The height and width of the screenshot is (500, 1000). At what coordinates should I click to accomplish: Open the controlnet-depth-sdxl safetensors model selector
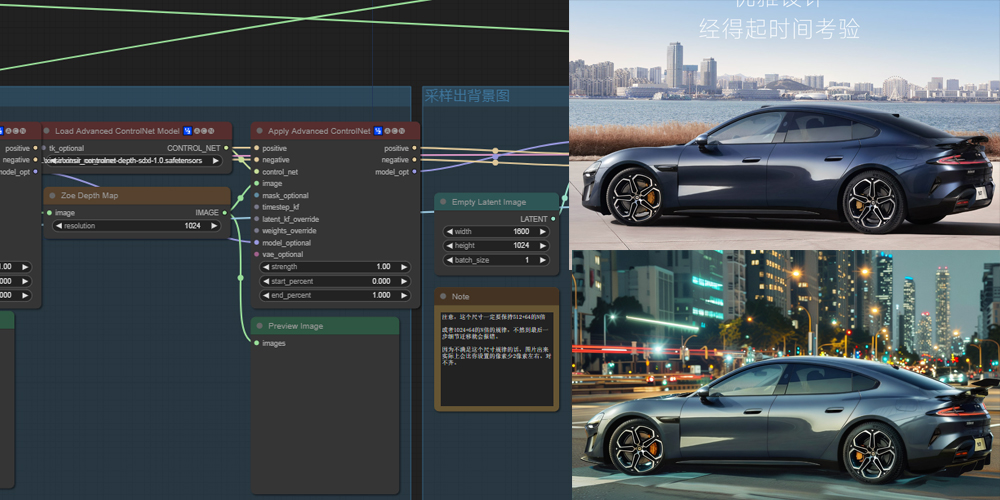135,161
